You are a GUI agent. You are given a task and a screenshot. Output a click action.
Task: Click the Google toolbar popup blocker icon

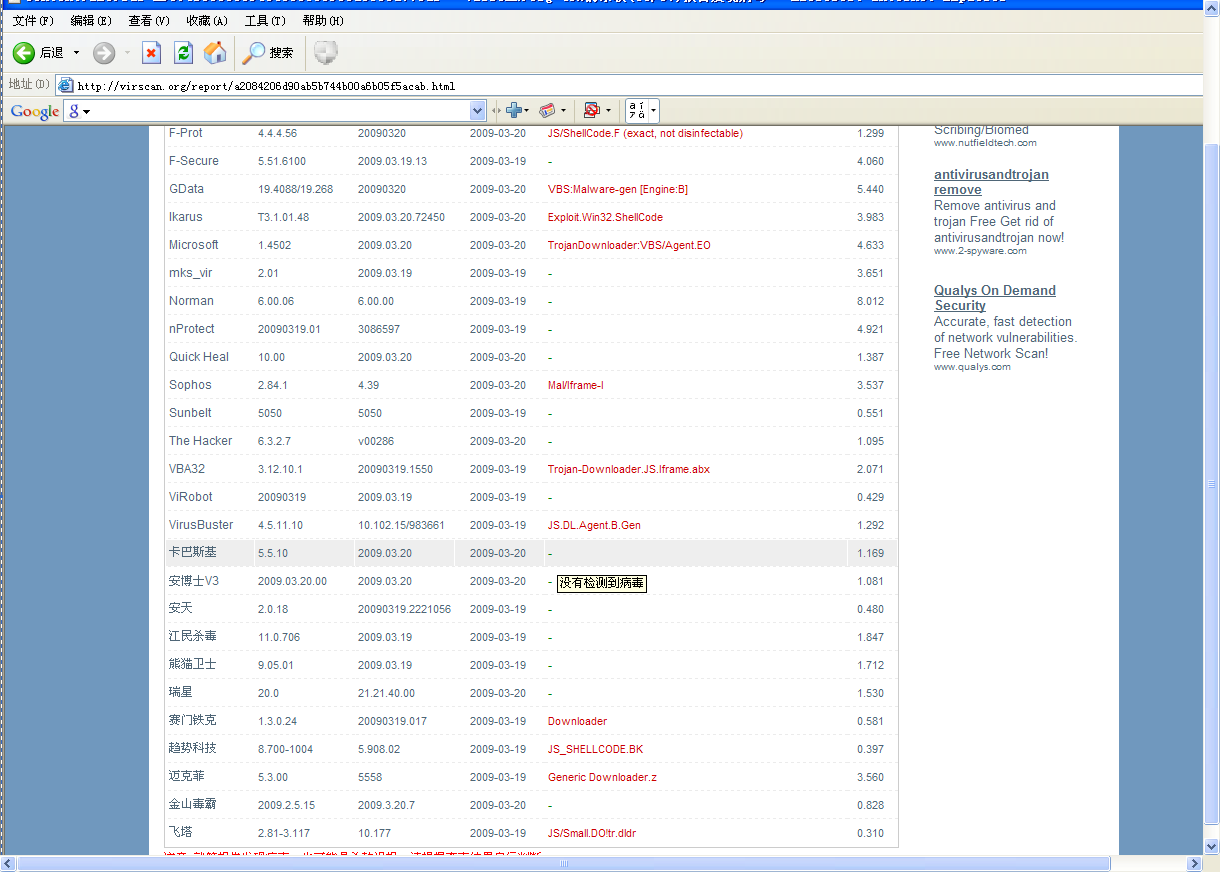591,111
